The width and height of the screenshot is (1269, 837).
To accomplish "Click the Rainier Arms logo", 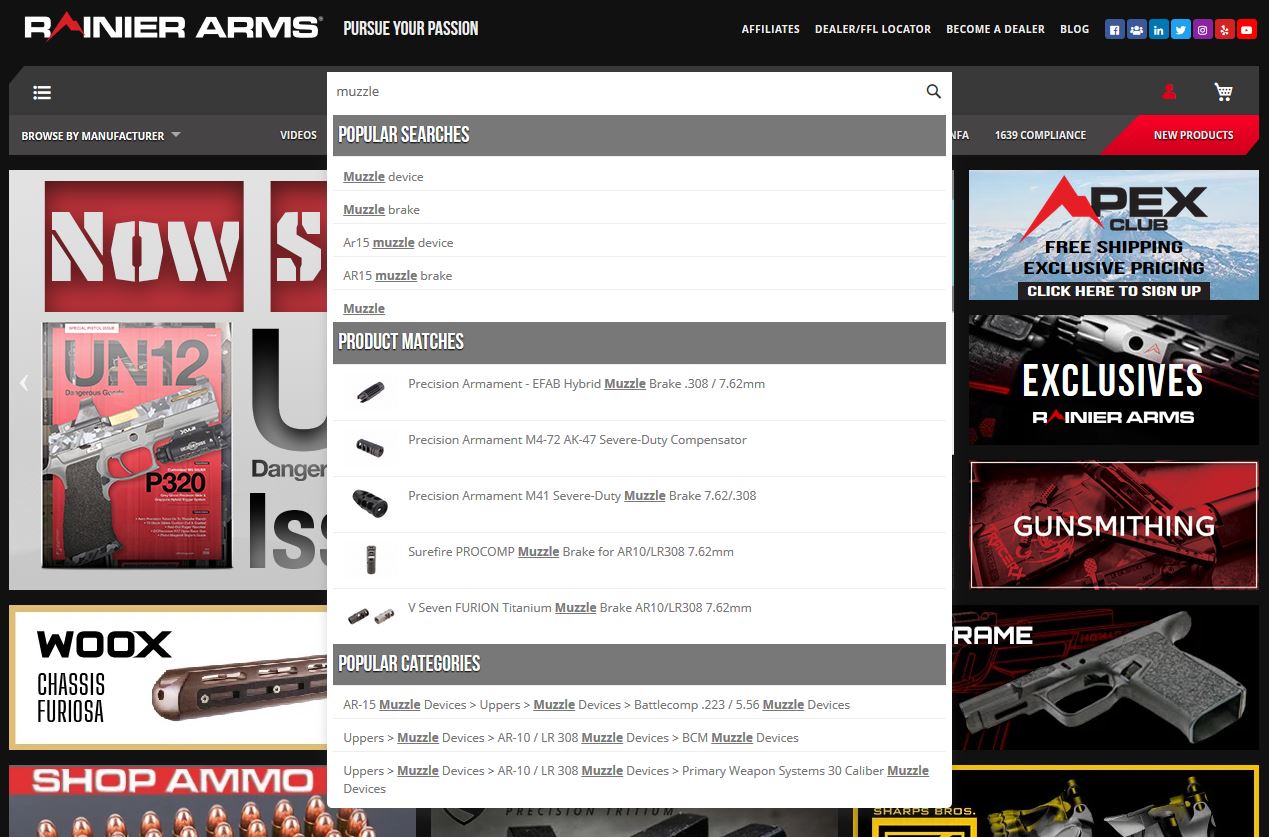I will [173, 28].
